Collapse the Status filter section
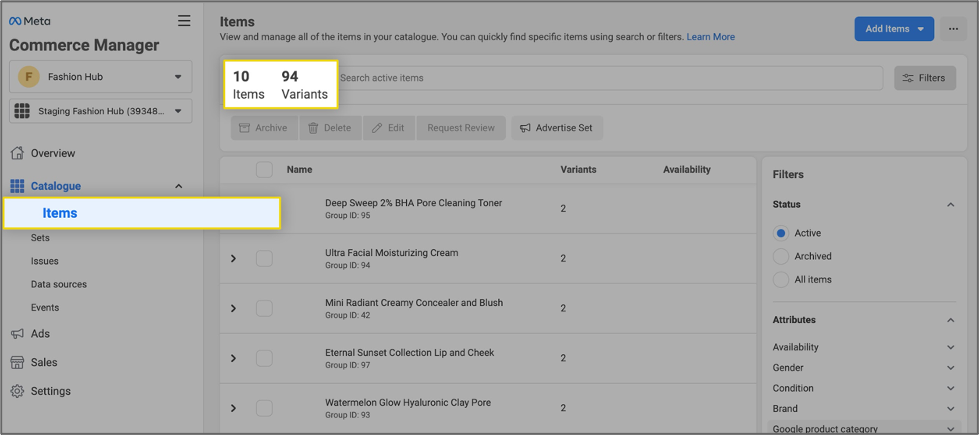Screen dimensions: 979x435 [x=950, y=205]
